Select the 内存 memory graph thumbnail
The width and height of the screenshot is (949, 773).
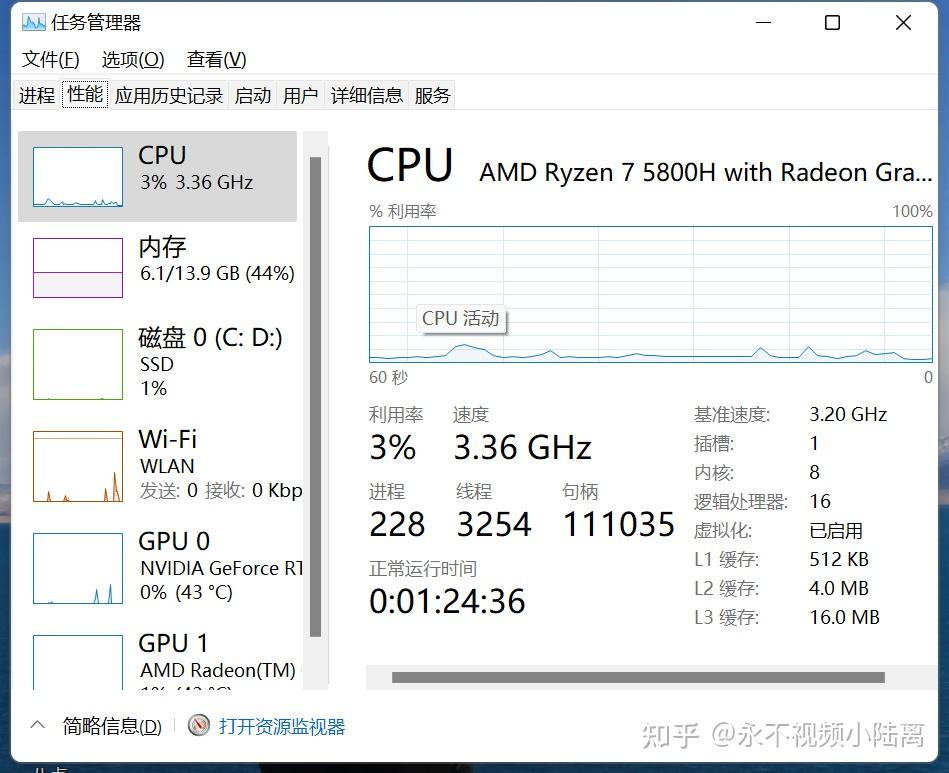(x=78, y=268)
